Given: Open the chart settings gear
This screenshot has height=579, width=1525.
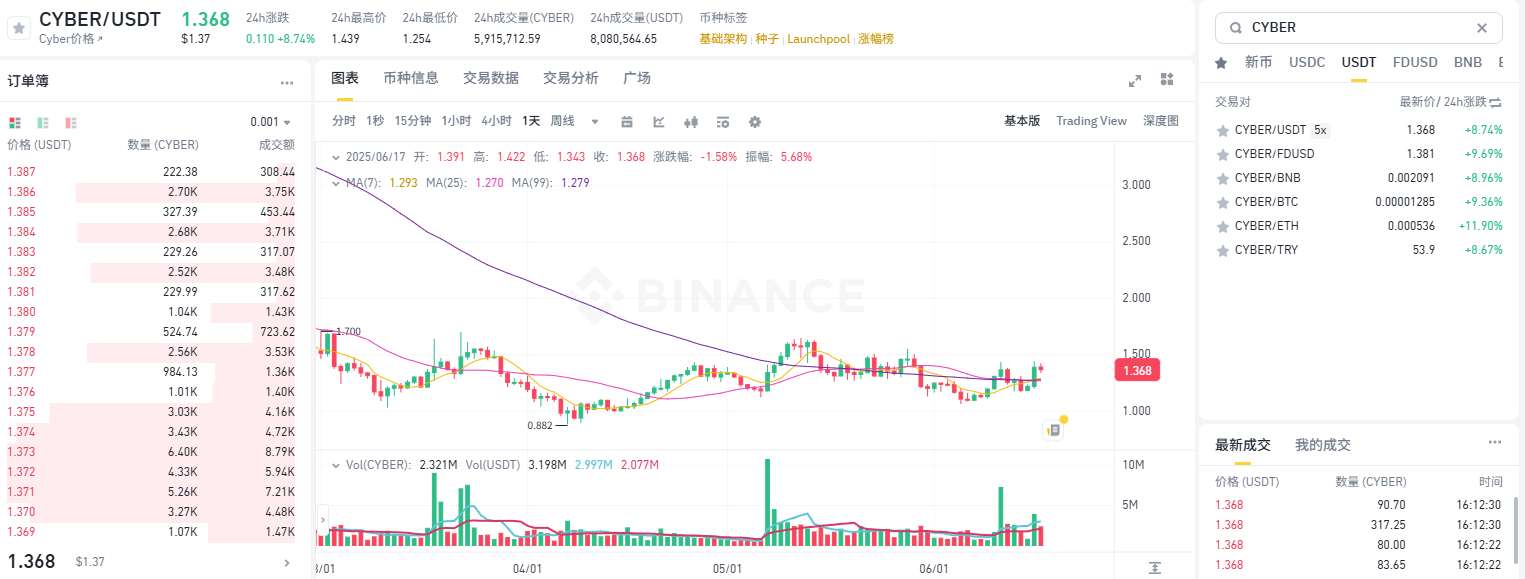Looking at the screenshot, I should [755, 122].
